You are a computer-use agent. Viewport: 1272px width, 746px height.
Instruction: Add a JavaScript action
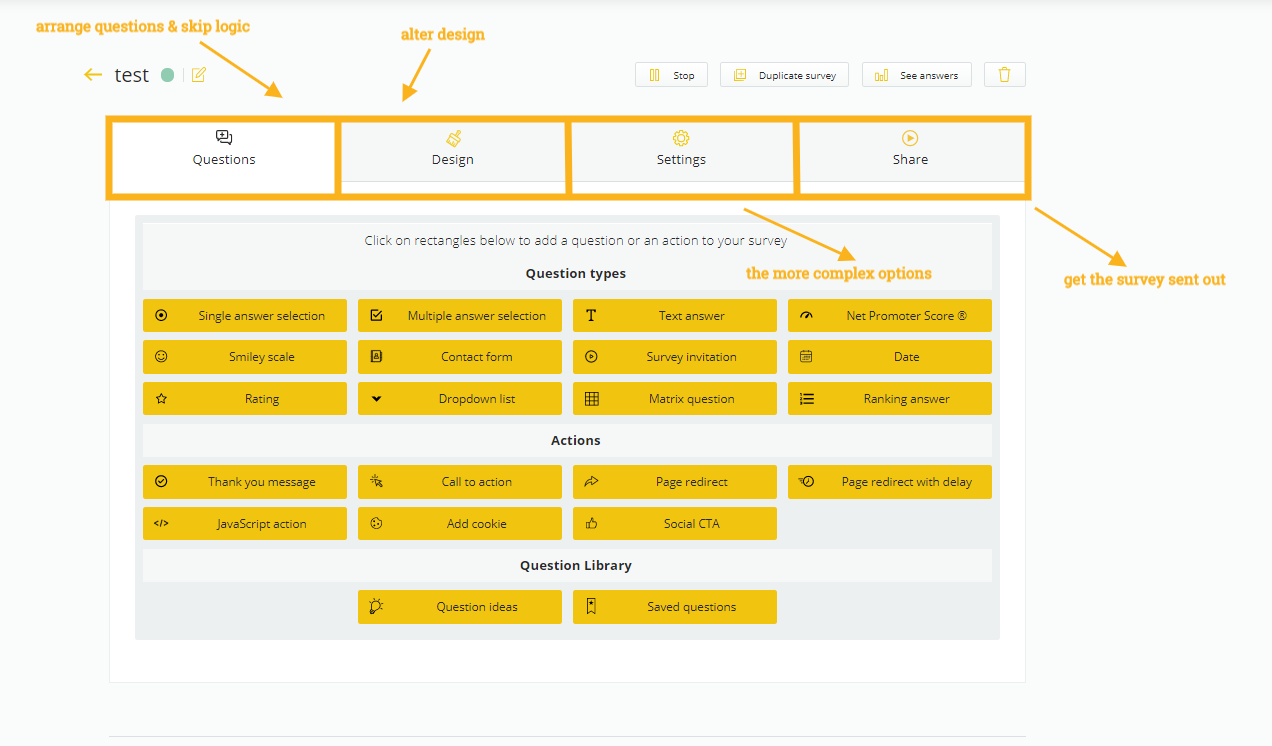(x=245, y=523)
